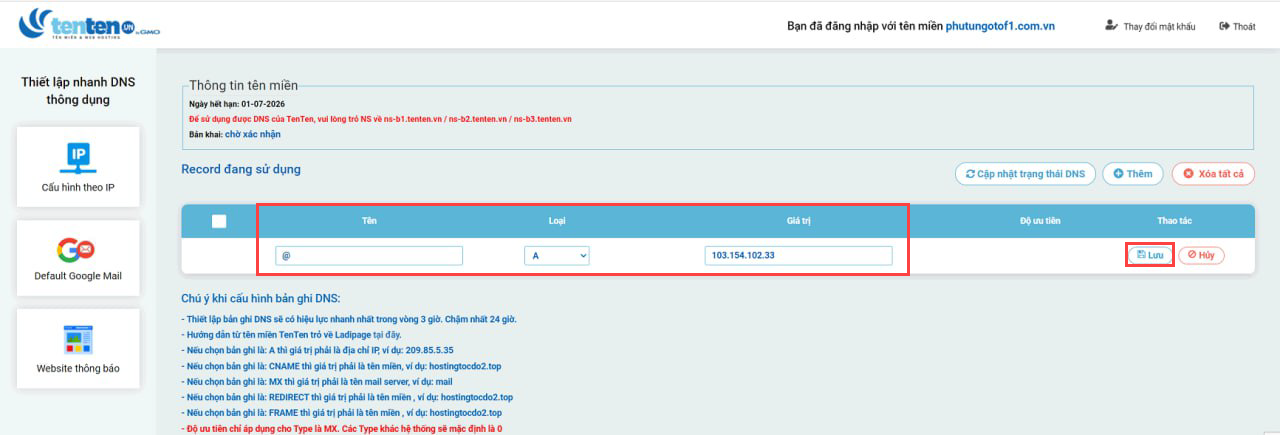Screen dimensions: 1280x435
Task: Click the Tên column header
Action: point(369,220)
